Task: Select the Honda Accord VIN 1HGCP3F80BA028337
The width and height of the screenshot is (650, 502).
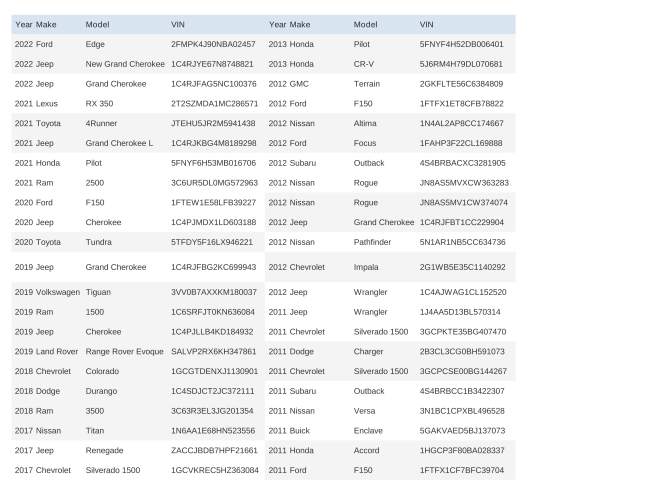Action: [462, 450]
